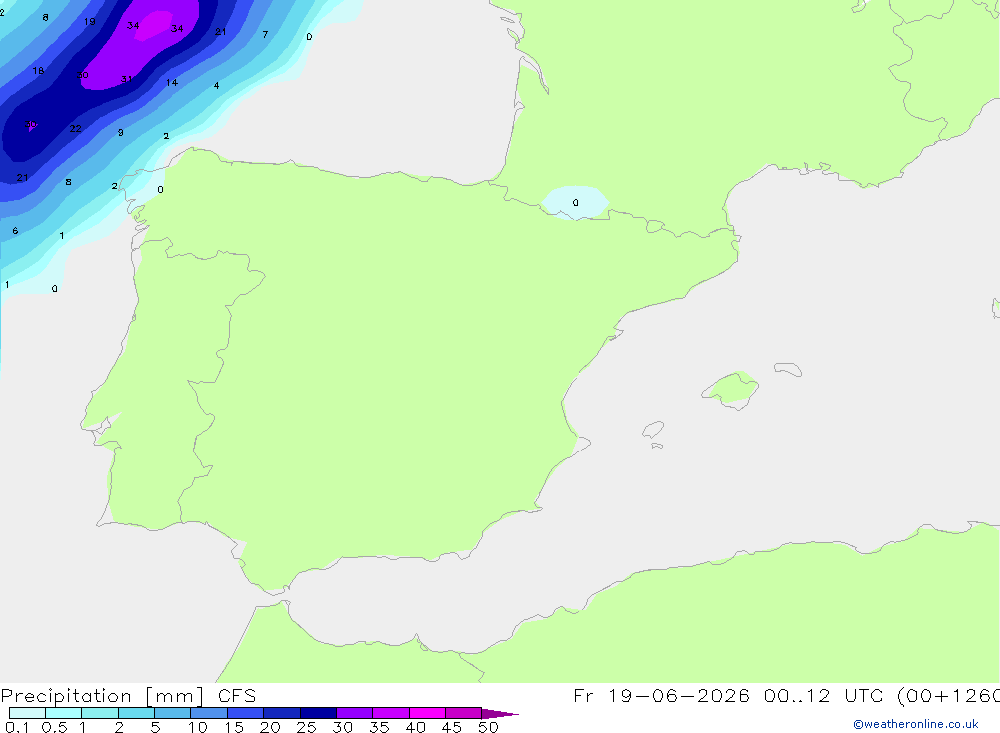Click the legend tick label '0.5'
Viewport: 1000px width, 733px height.
54,727
